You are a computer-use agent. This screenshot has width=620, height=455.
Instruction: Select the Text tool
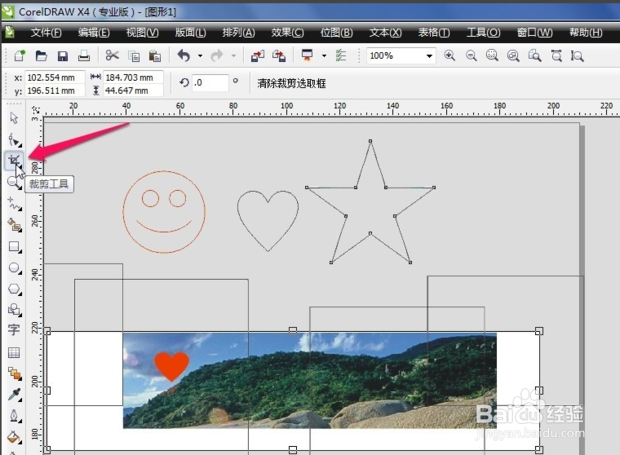(x=14, y=330)
